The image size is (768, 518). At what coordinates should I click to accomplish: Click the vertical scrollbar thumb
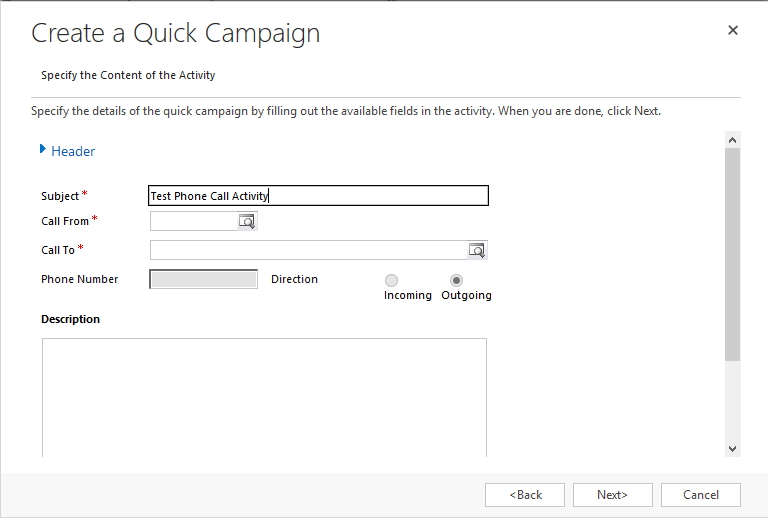(x=733, y=255)
